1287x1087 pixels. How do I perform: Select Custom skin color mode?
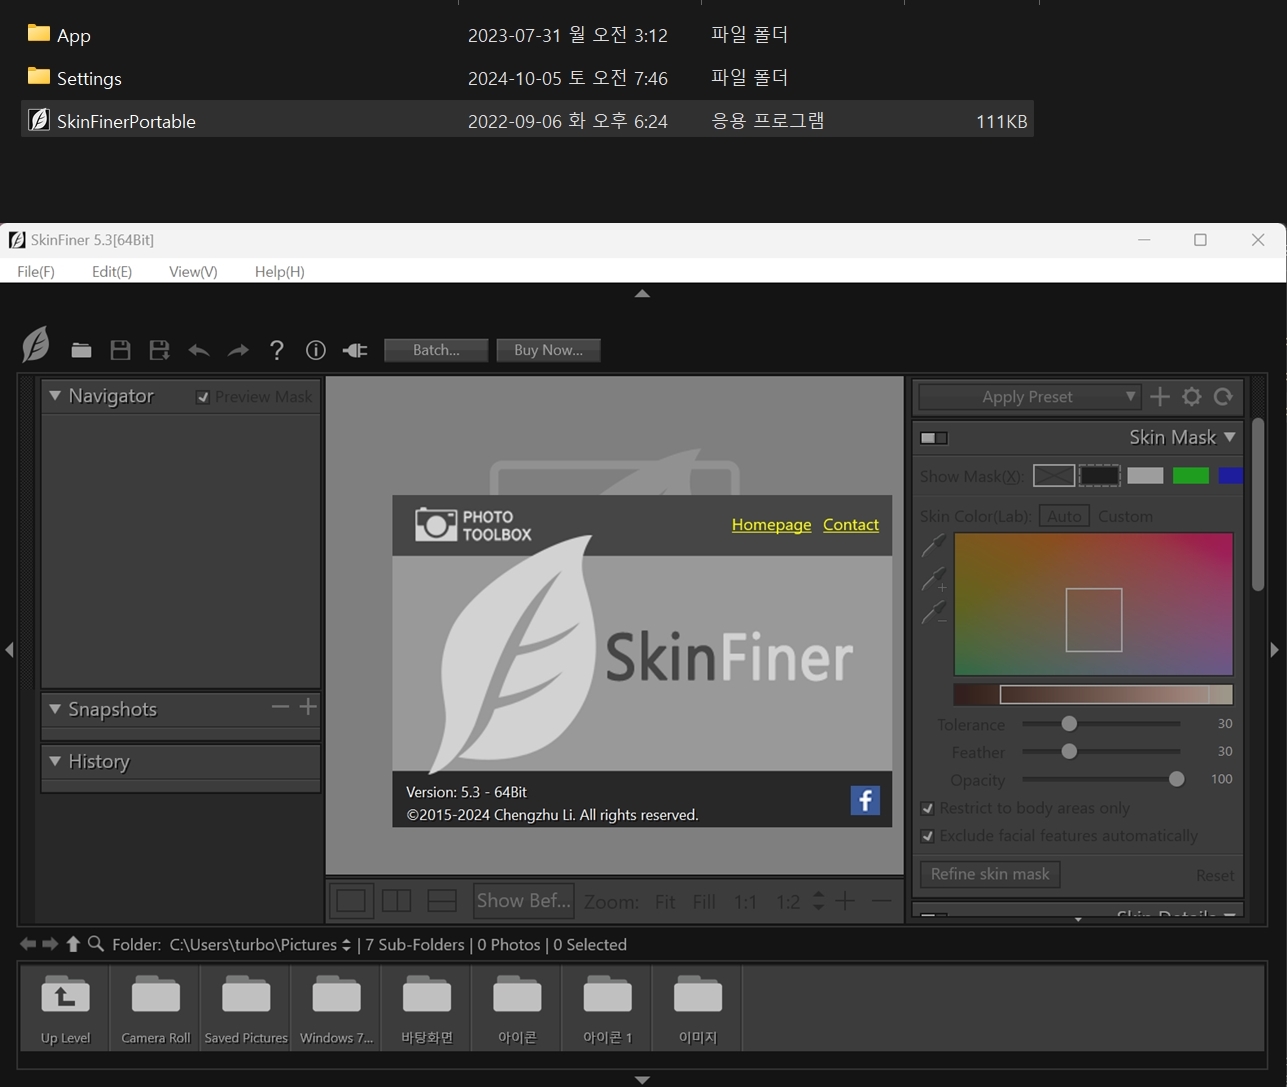[1125, 516]
